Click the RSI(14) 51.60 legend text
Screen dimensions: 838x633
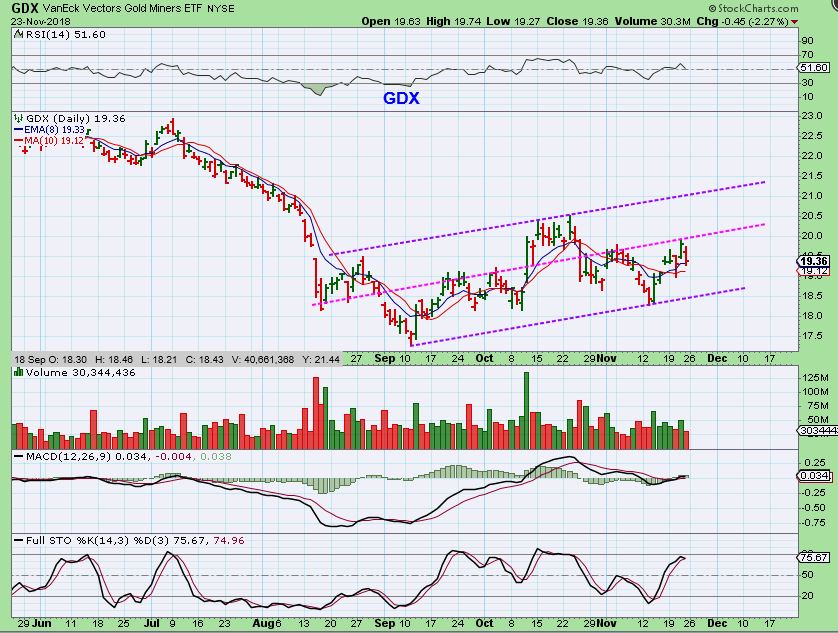coord(65,34)
